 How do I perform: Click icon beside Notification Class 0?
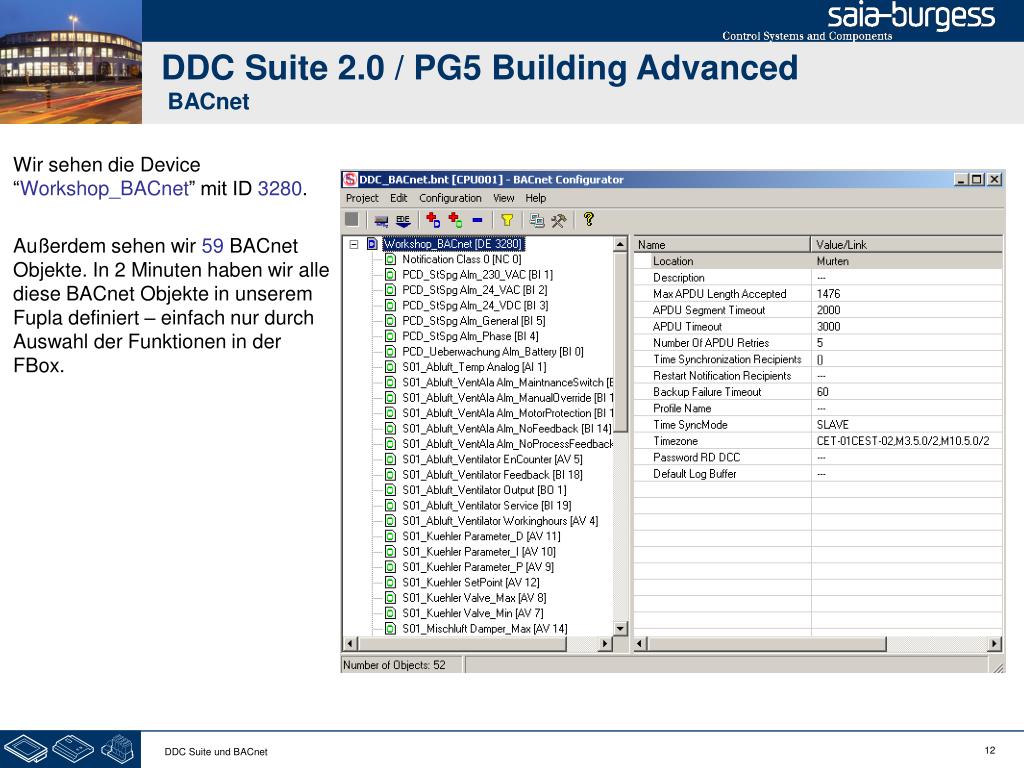coord(390,259)
